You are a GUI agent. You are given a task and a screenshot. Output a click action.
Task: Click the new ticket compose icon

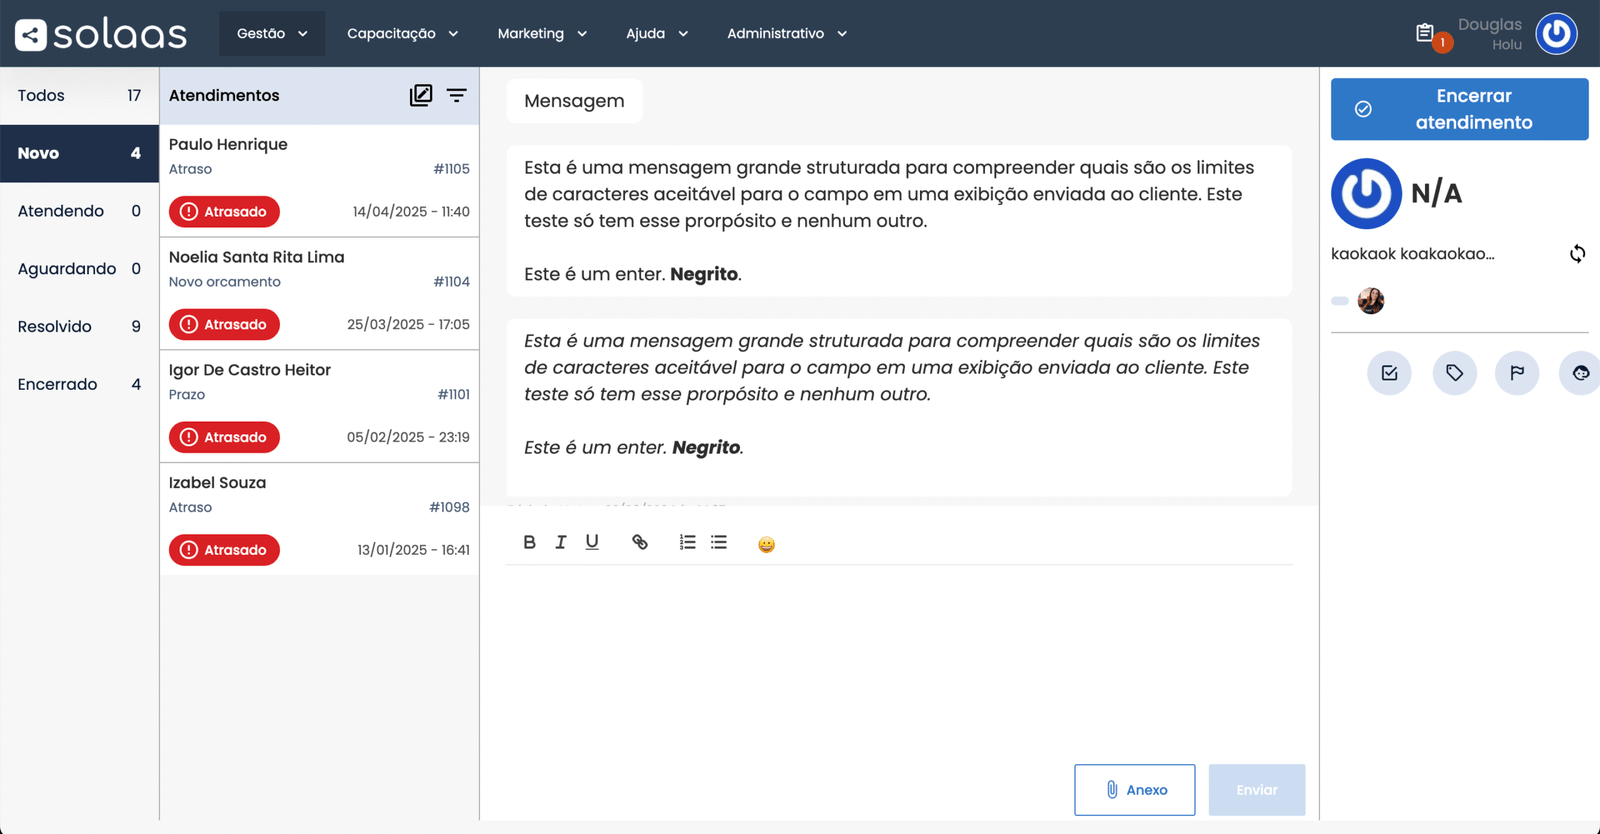click(421, 95)
